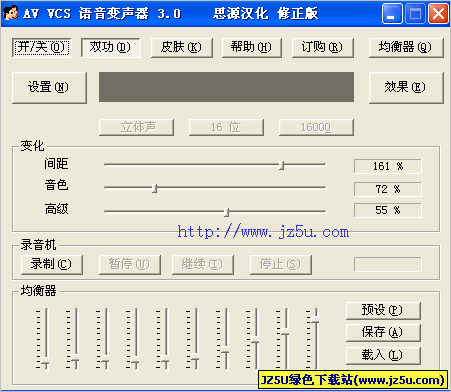
Task: Toggle the 开/关 (O) power button
Action: pyautogui.click(x=42, y=47)
